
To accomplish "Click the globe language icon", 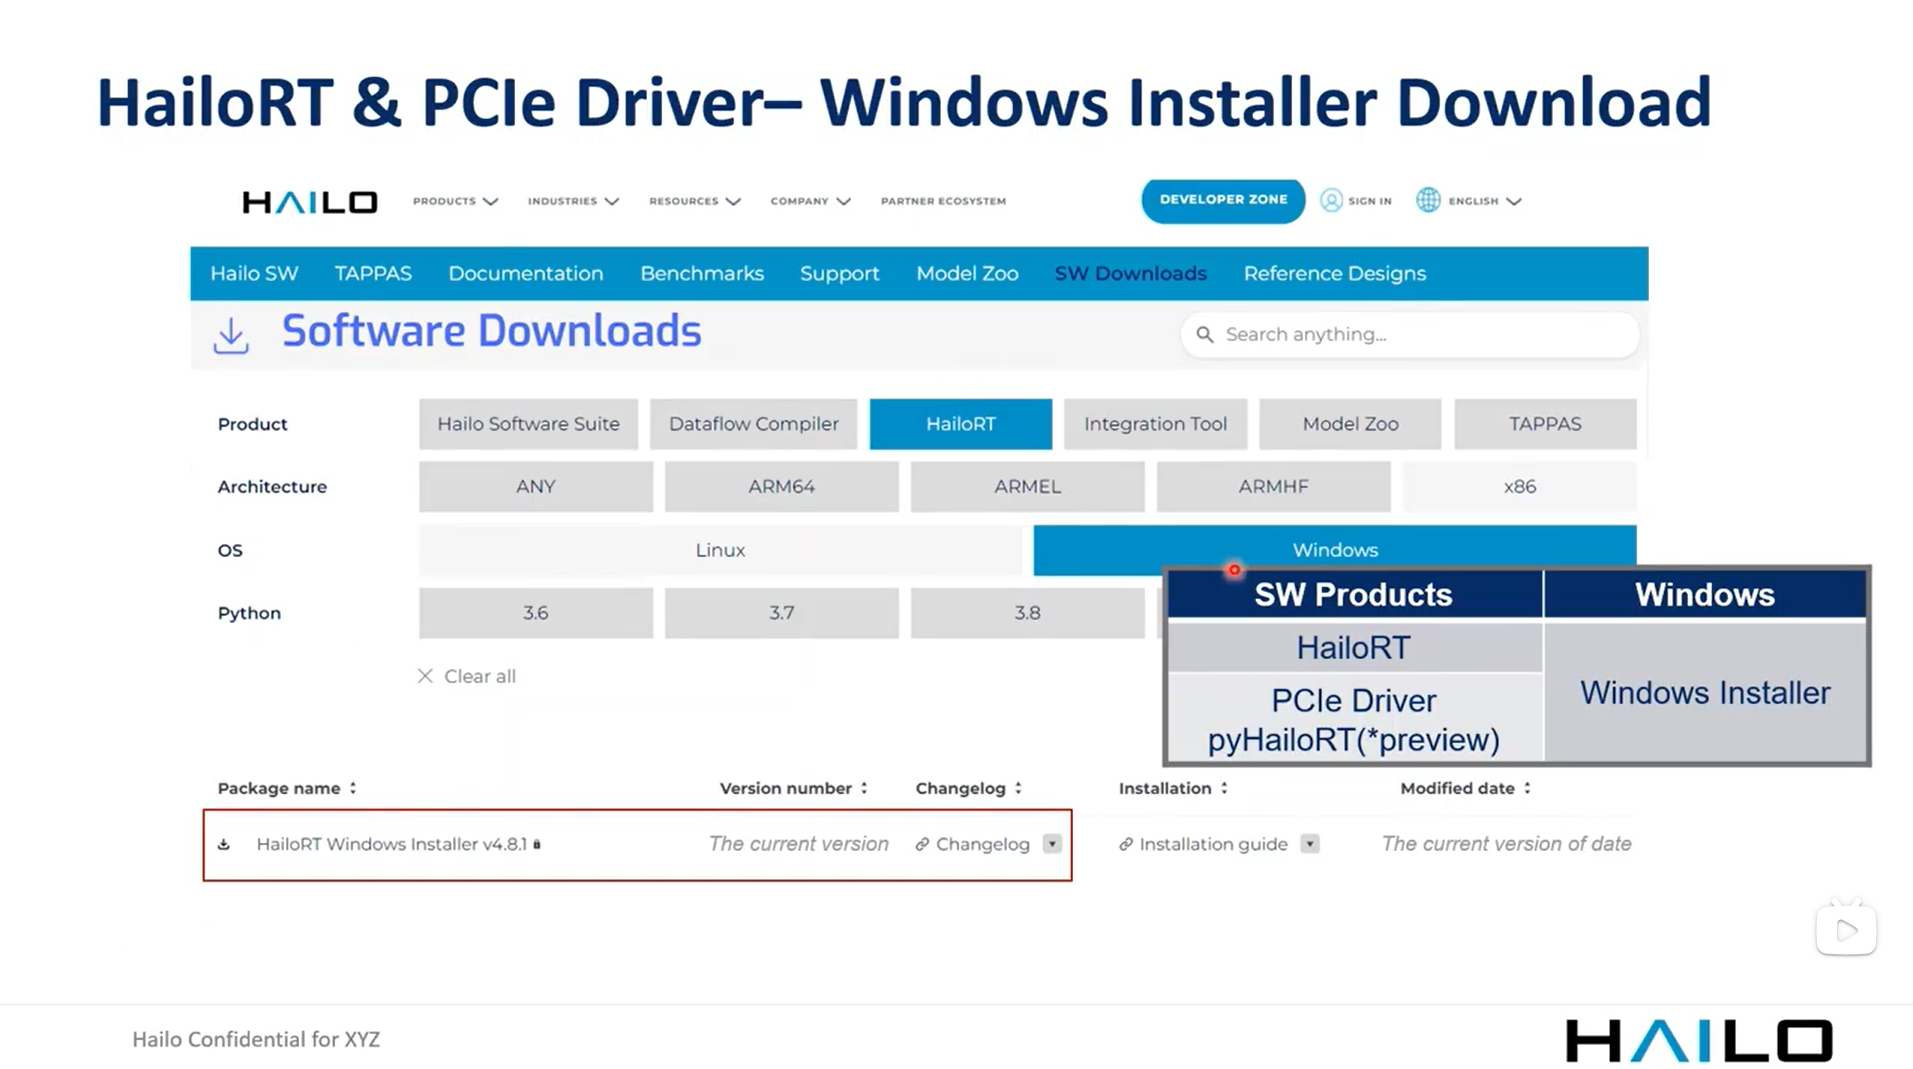I will click(x=1428, y=200).
